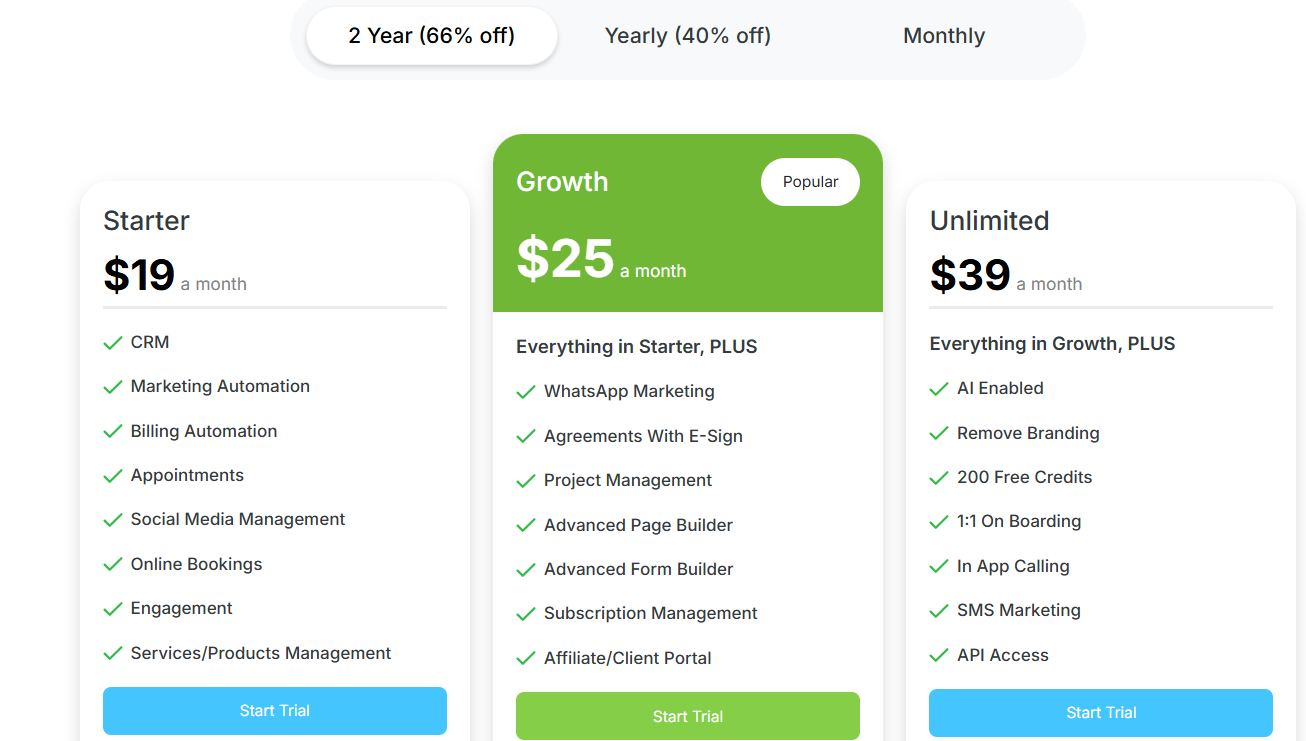1306x741 pixels.
Task: Click the checkmark beside Subscription Management
Action: click(526, 614)
